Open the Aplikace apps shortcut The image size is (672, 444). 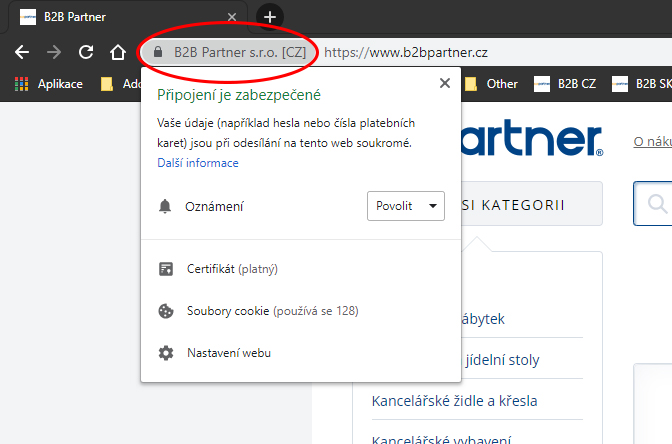(x=49, y=84)
